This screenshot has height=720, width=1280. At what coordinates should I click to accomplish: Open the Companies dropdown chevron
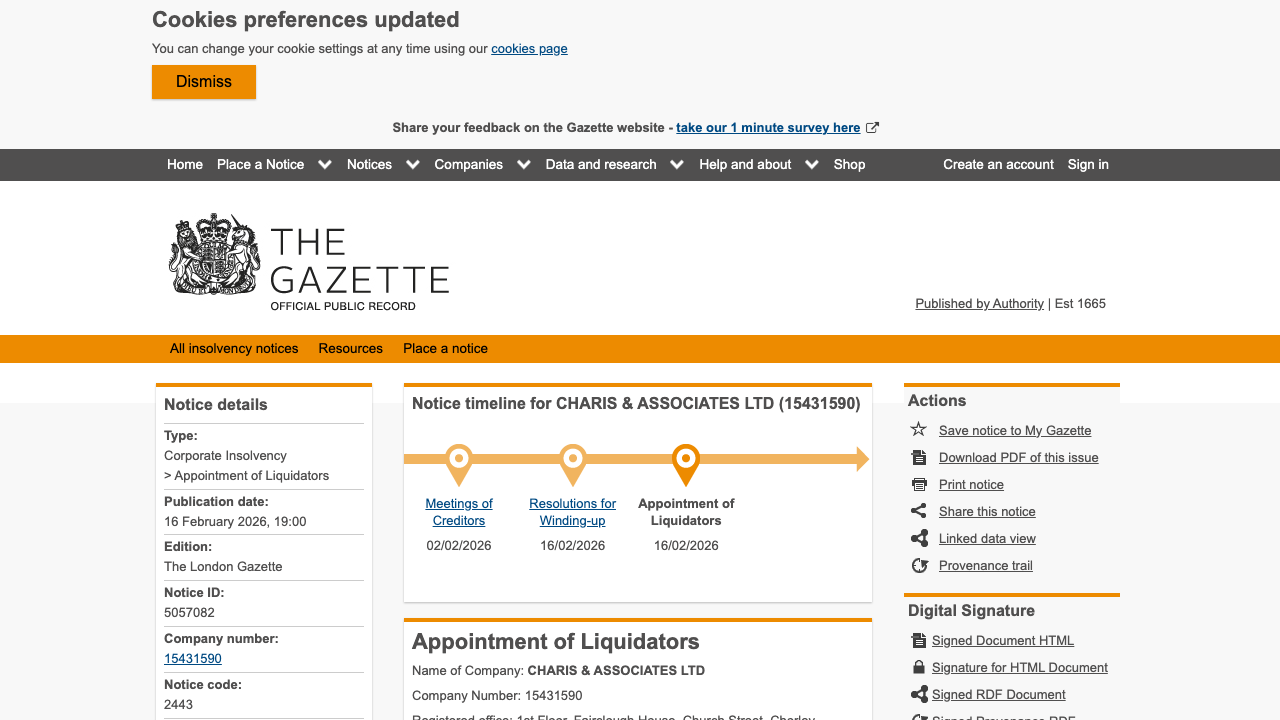524,165
